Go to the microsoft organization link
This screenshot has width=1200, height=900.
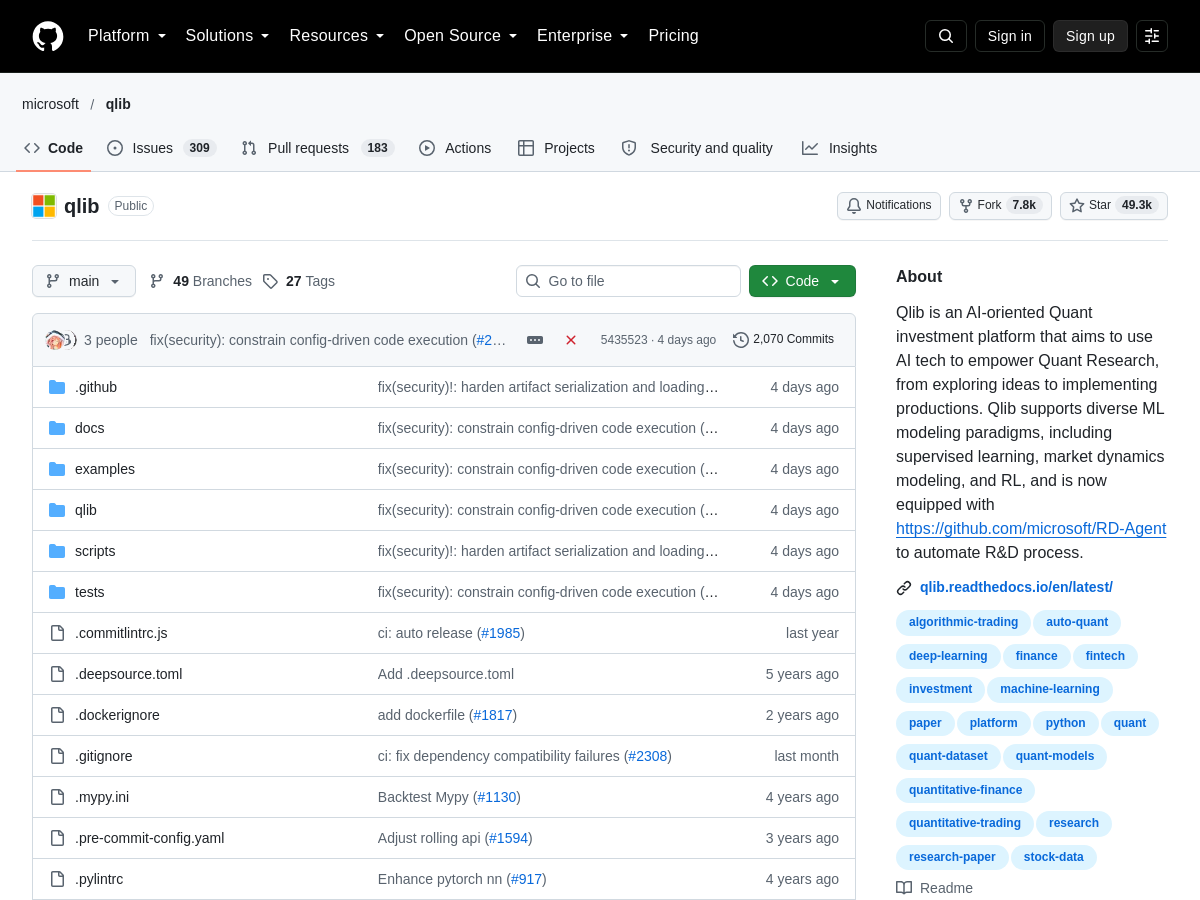pyautogui.click(x=50, y=104)
